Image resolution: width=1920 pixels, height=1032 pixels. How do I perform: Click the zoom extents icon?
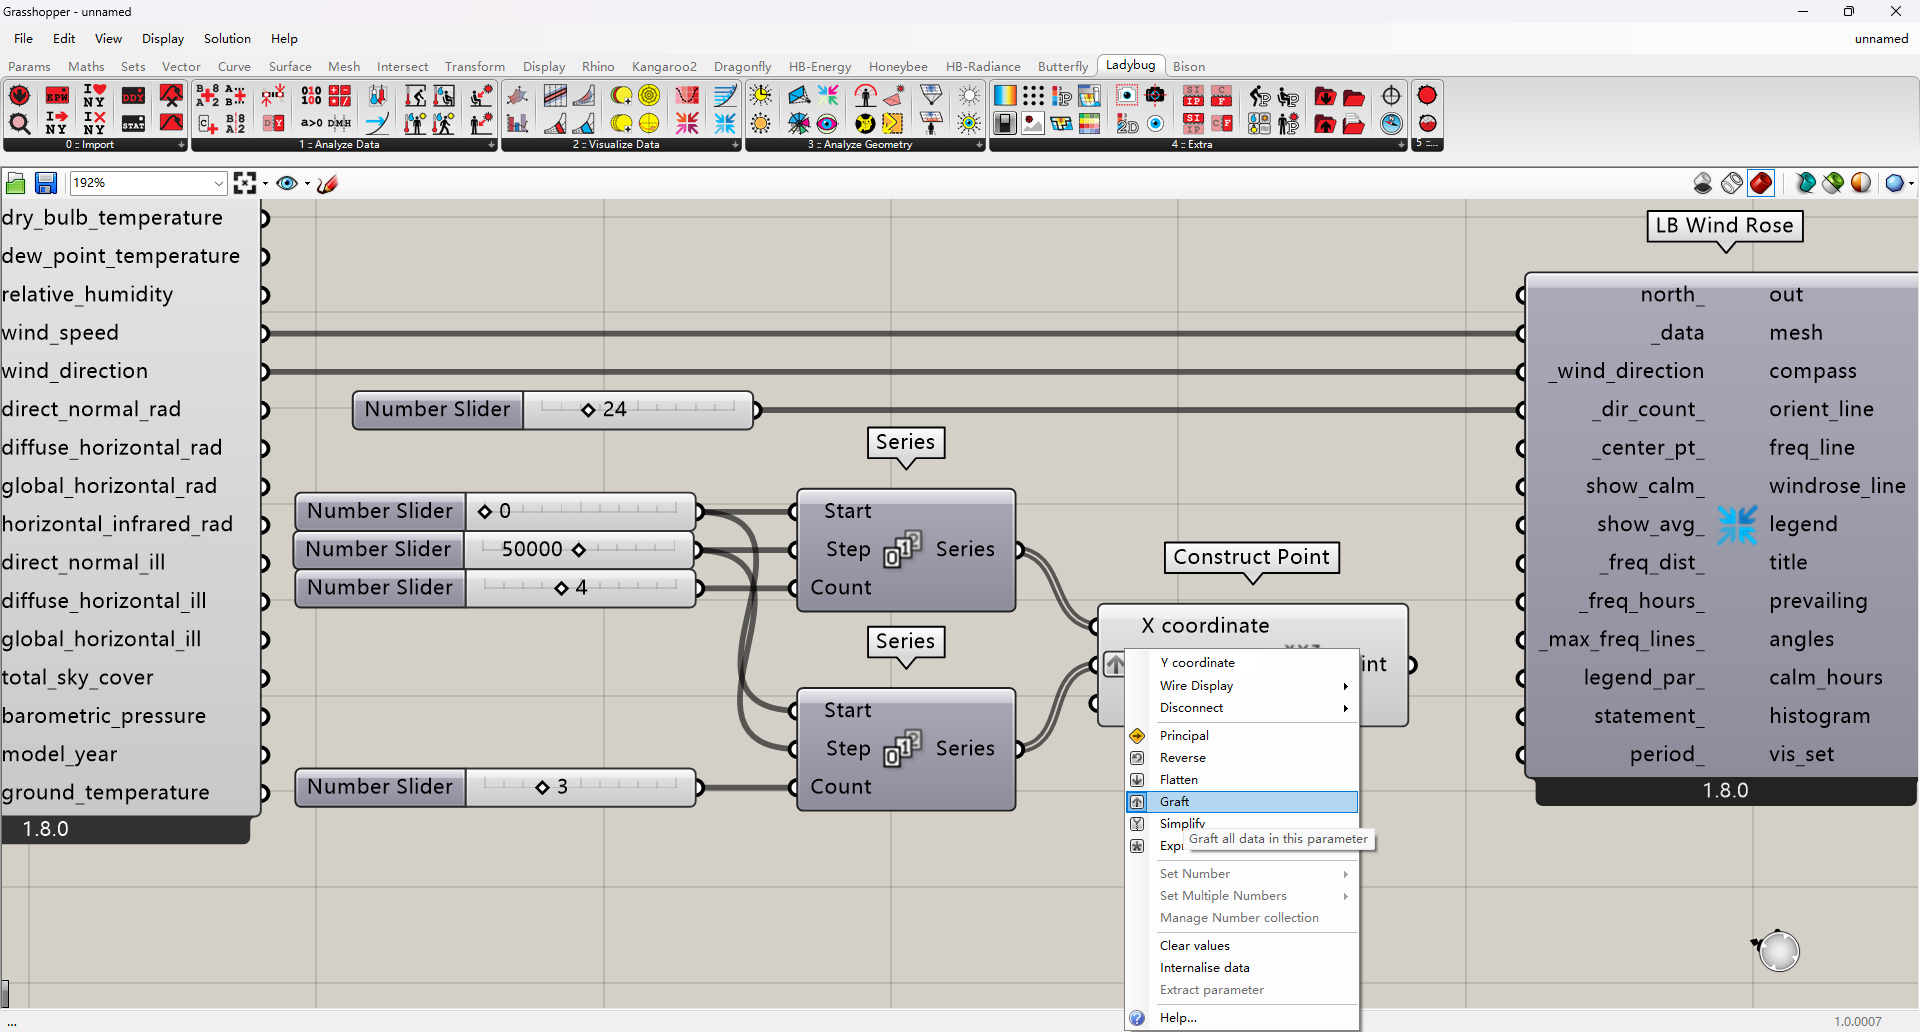[x=245, y=183]
